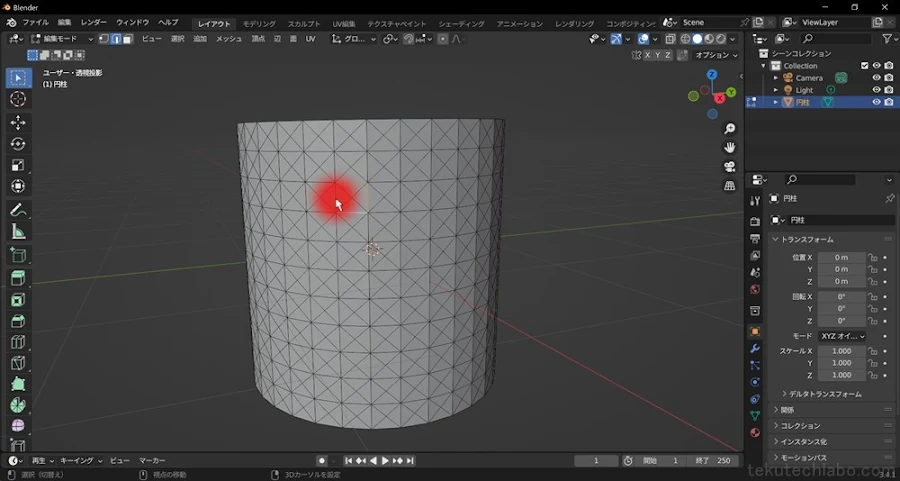The width and height of the screenshot is (900, 481).
Task: Toggle camera view icon in viewport
Action: tap(730, 166)
